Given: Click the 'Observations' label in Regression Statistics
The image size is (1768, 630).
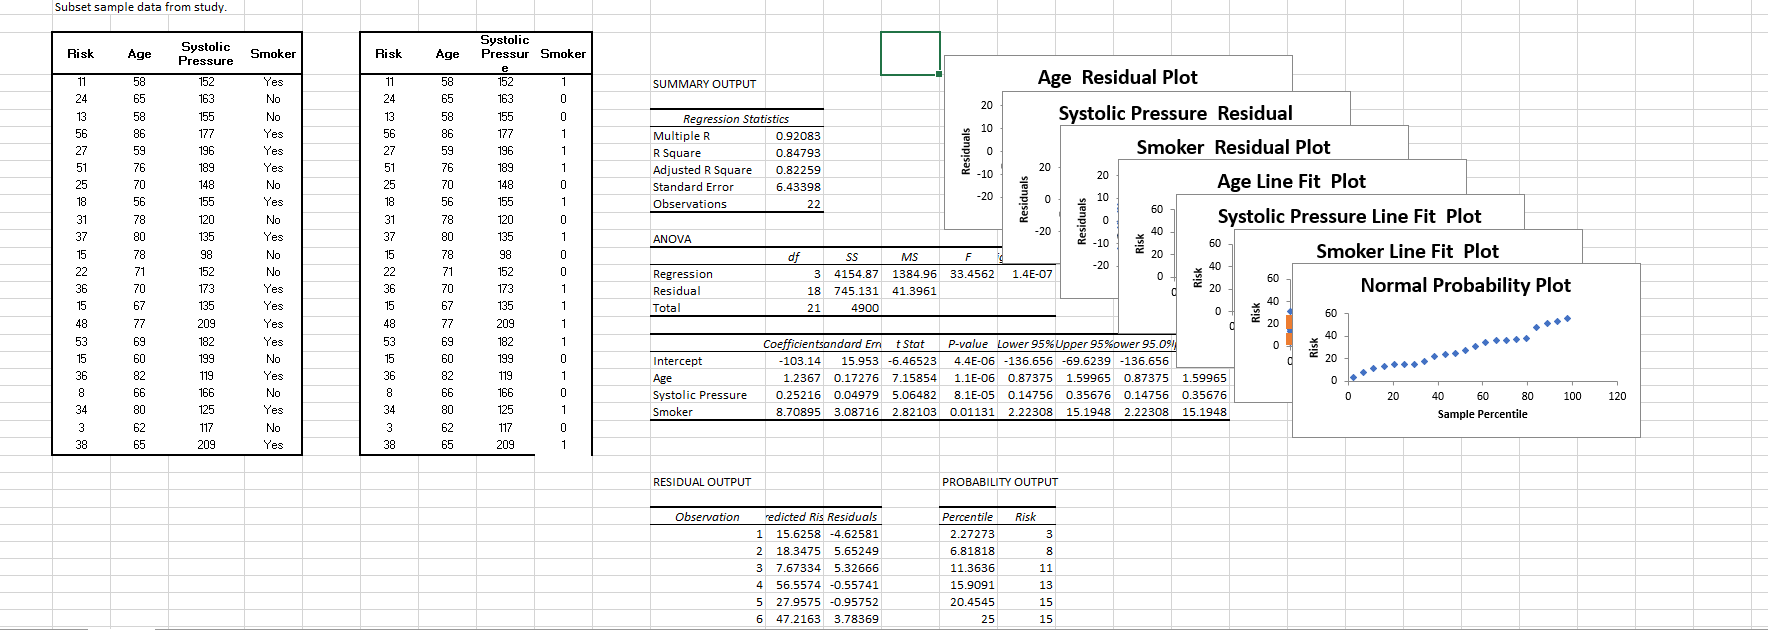Looking at the screenshot, I should coord(690,204).
